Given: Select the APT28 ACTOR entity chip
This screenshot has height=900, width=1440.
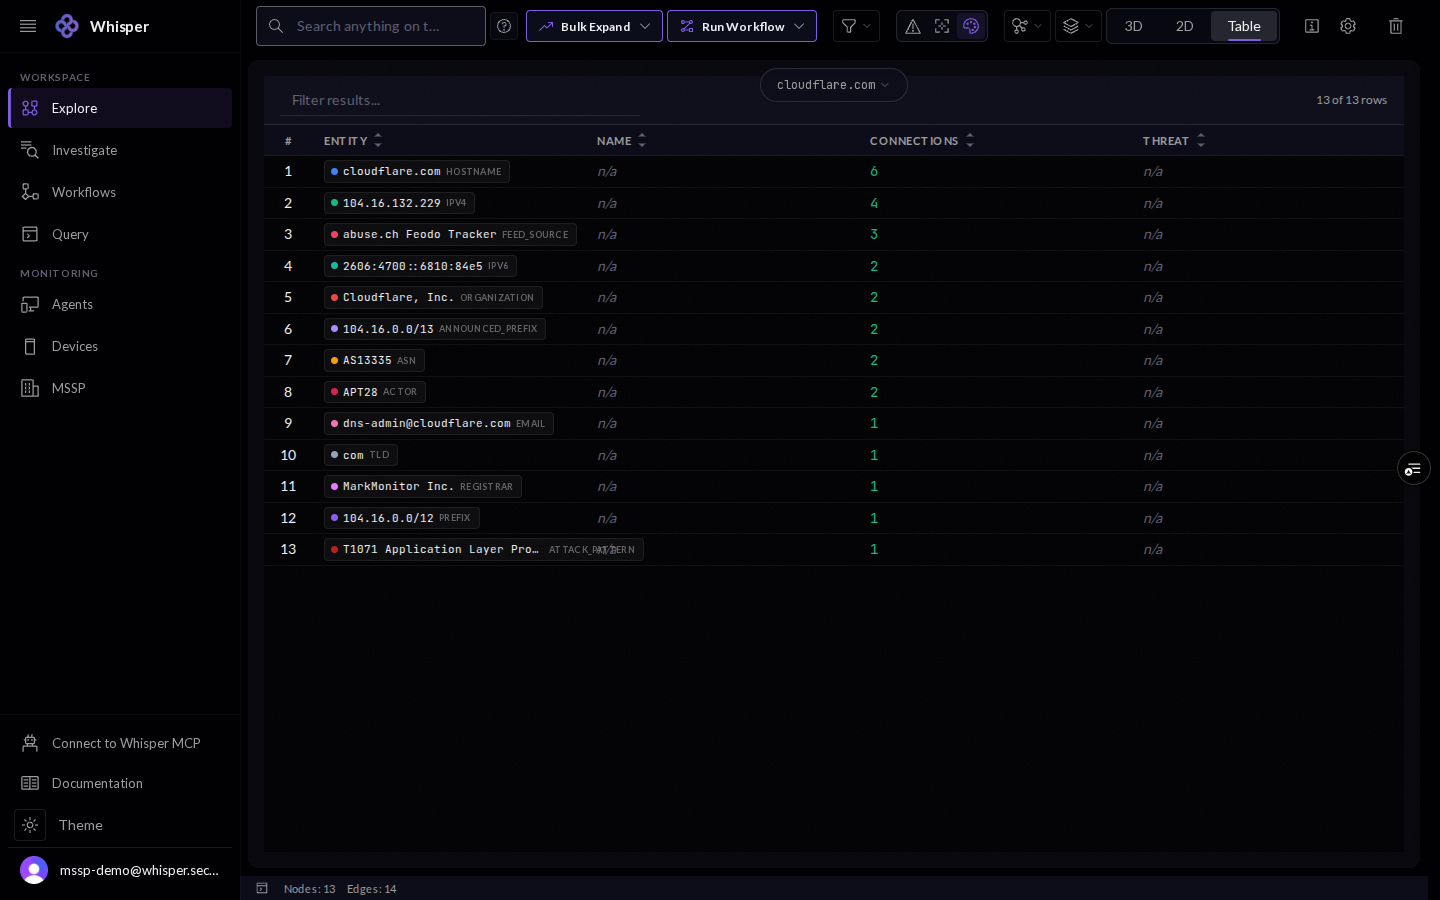Looking at the screenshot, I should (x=375, y=392).
